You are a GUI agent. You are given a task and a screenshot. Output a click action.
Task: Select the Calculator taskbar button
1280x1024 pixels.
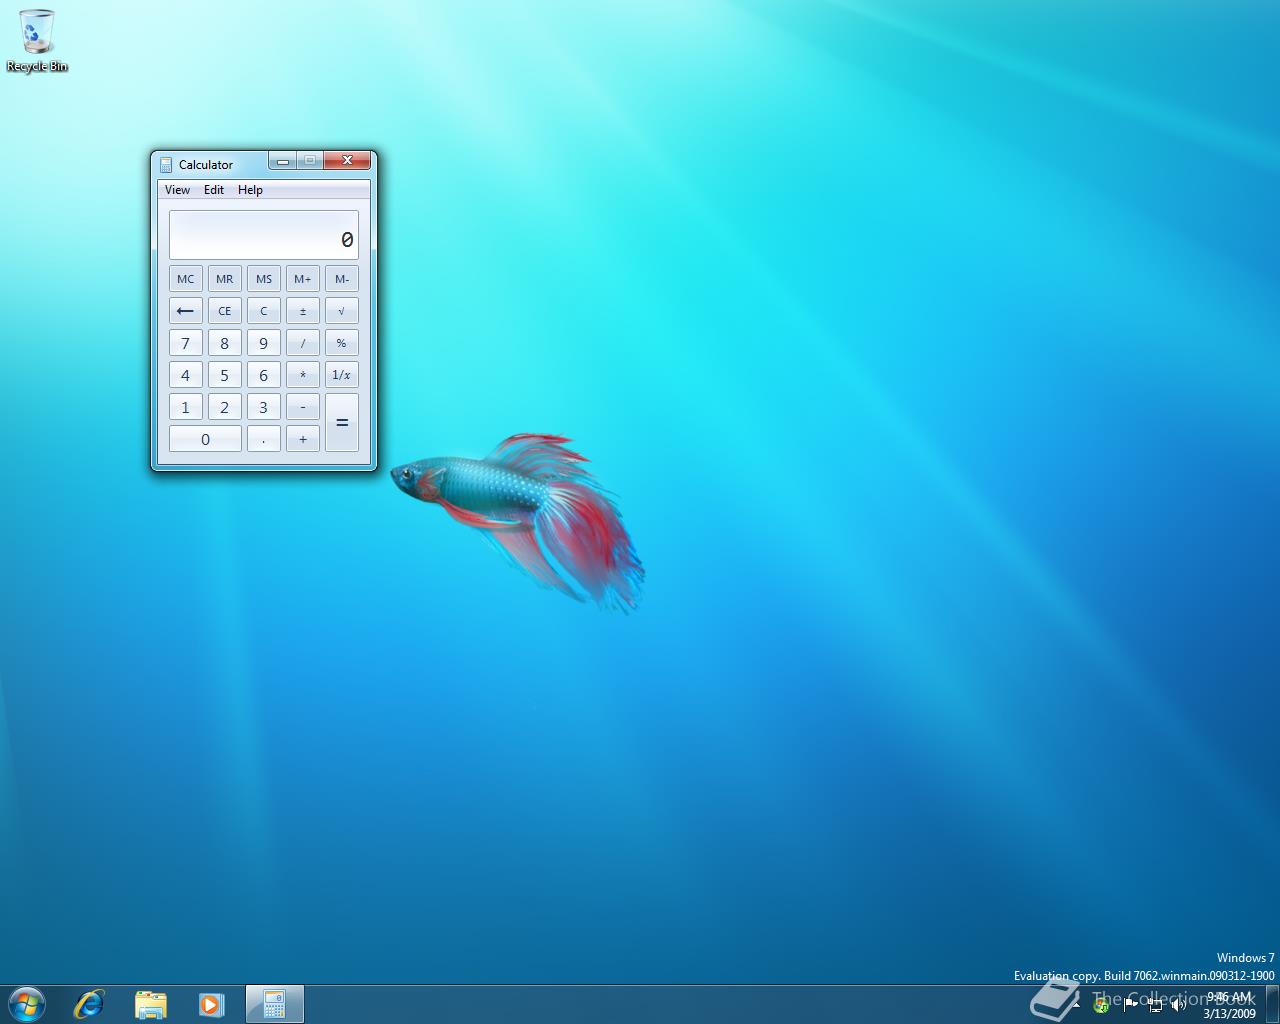click(274, 1004)
